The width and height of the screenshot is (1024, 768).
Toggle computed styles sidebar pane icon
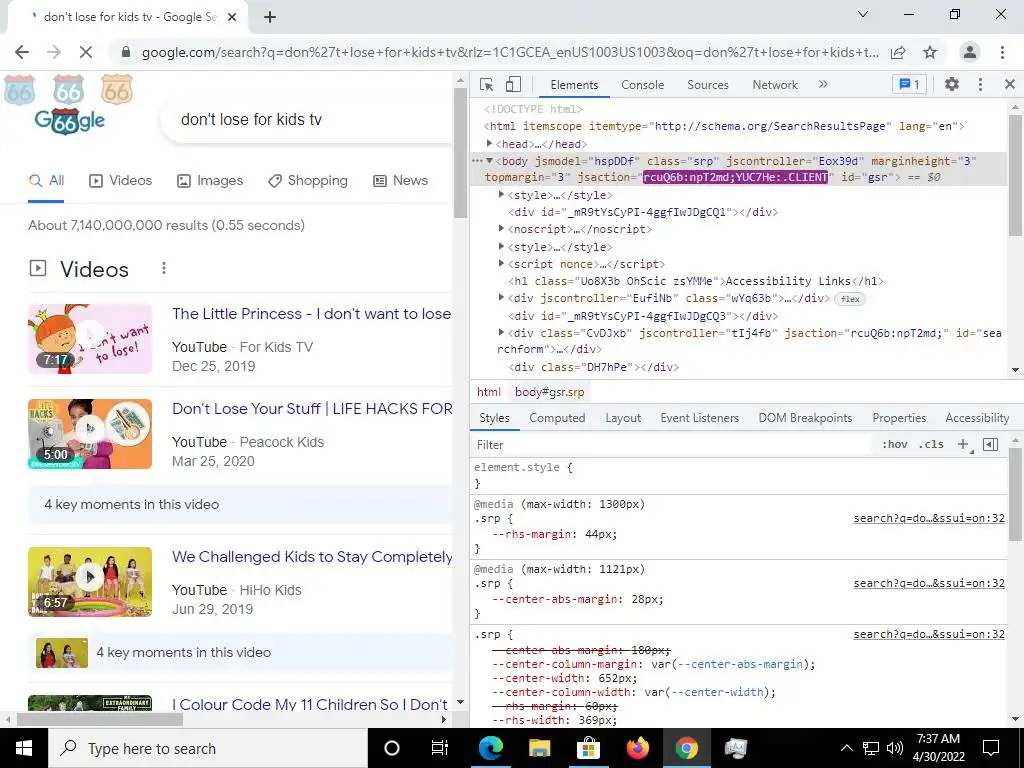coord(991,445)
